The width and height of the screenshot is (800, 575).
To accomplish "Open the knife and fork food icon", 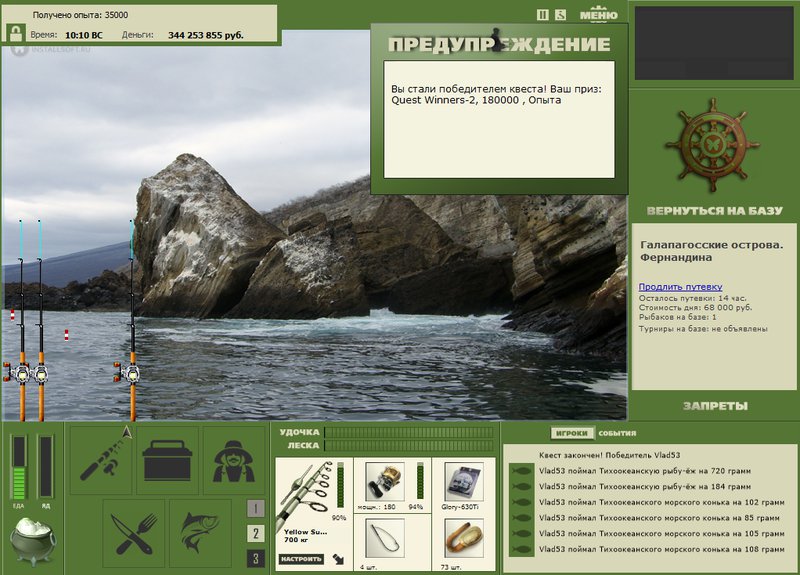I will [x=134, y=534].
